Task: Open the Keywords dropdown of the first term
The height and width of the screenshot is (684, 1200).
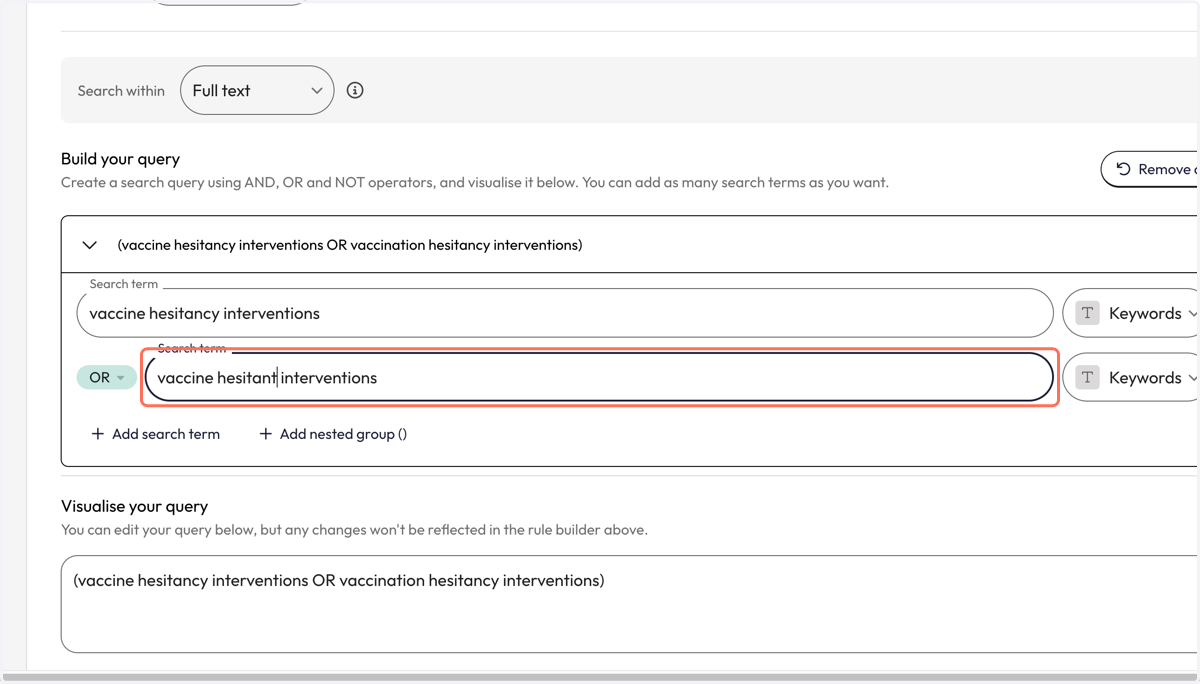Action: tap(1131, 313)
